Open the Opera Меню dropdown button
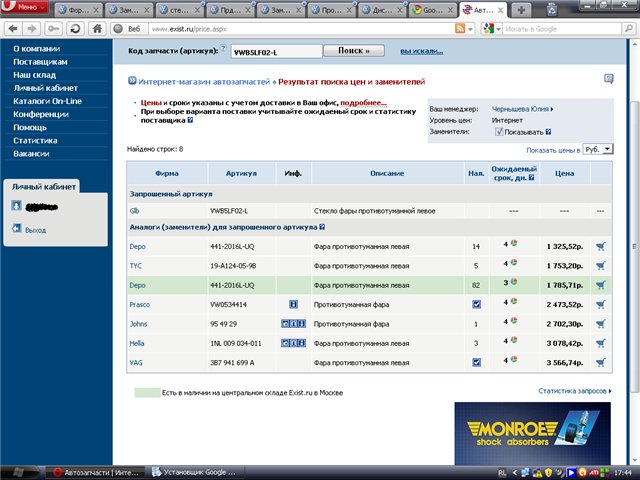The height and width of the screenshot is (480, 640). pos(24,7)
